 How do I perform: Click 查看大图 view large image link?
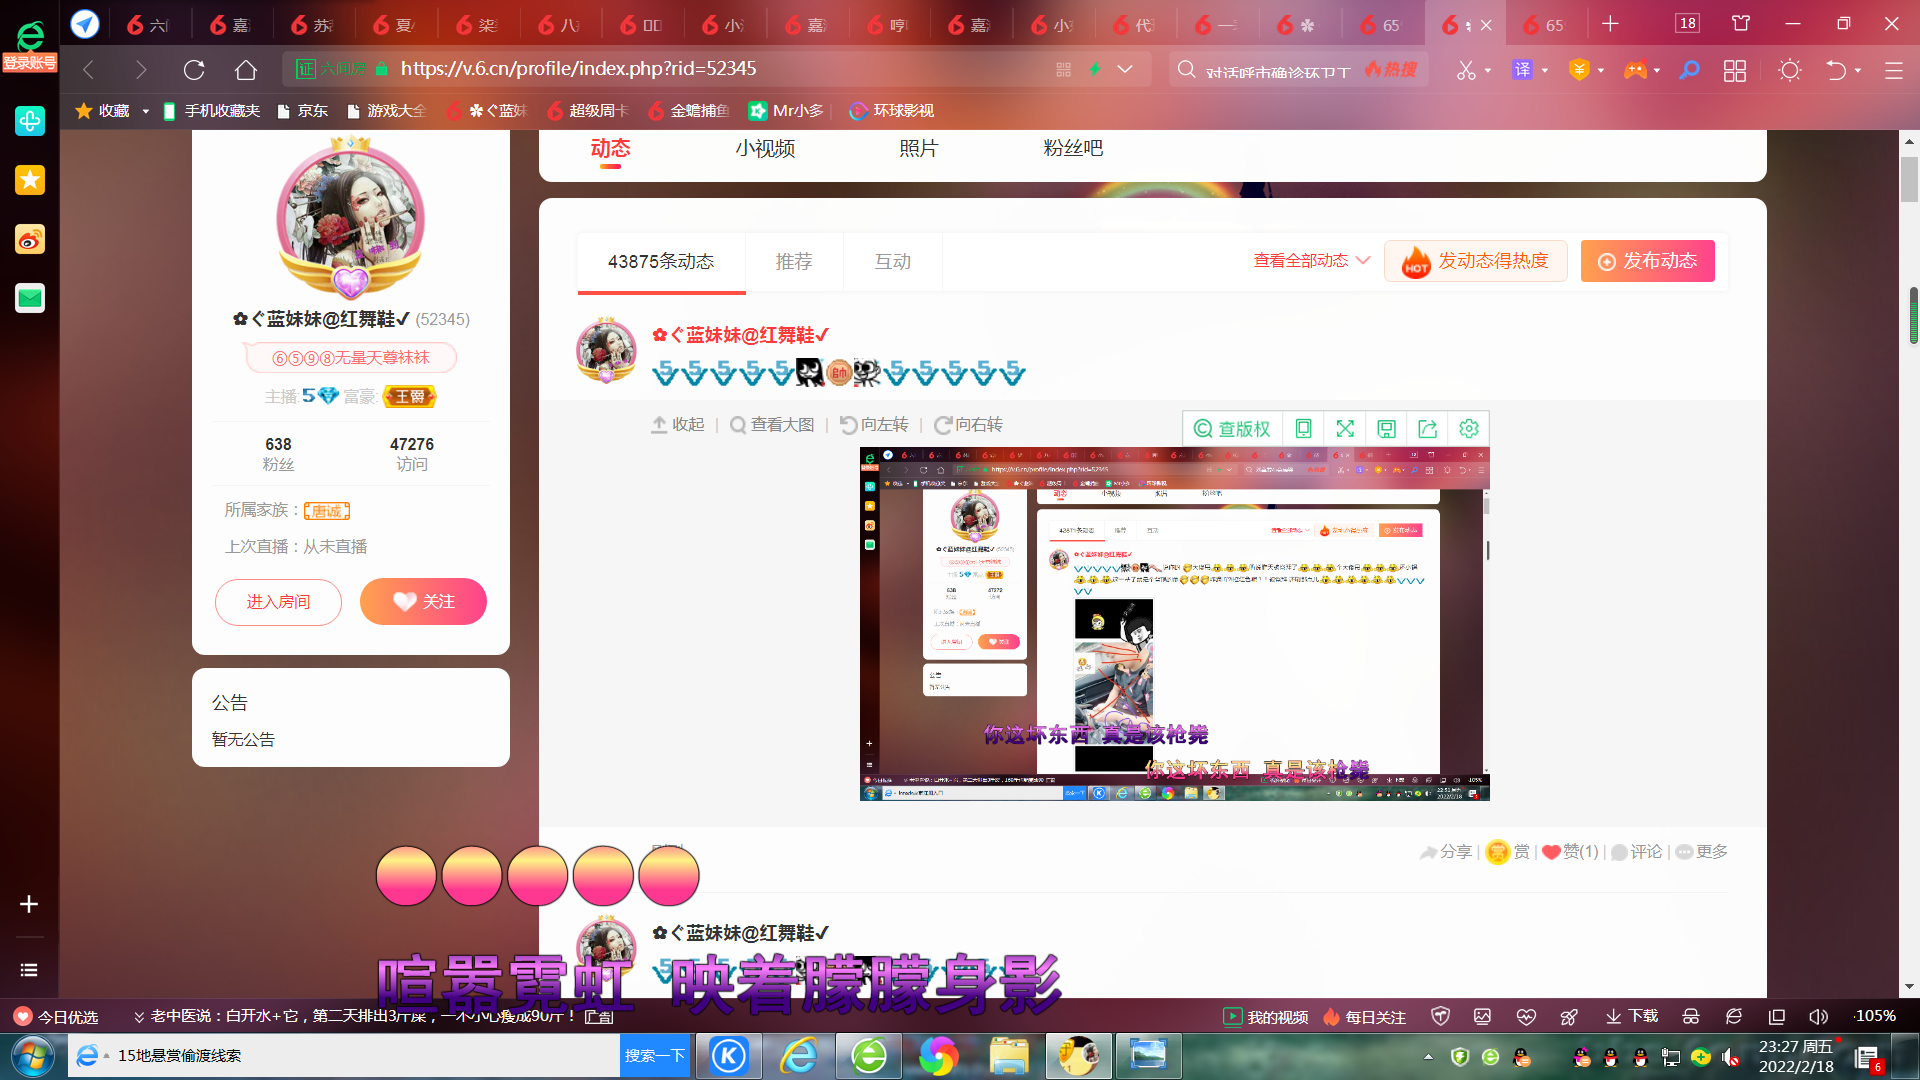(772, 425)
